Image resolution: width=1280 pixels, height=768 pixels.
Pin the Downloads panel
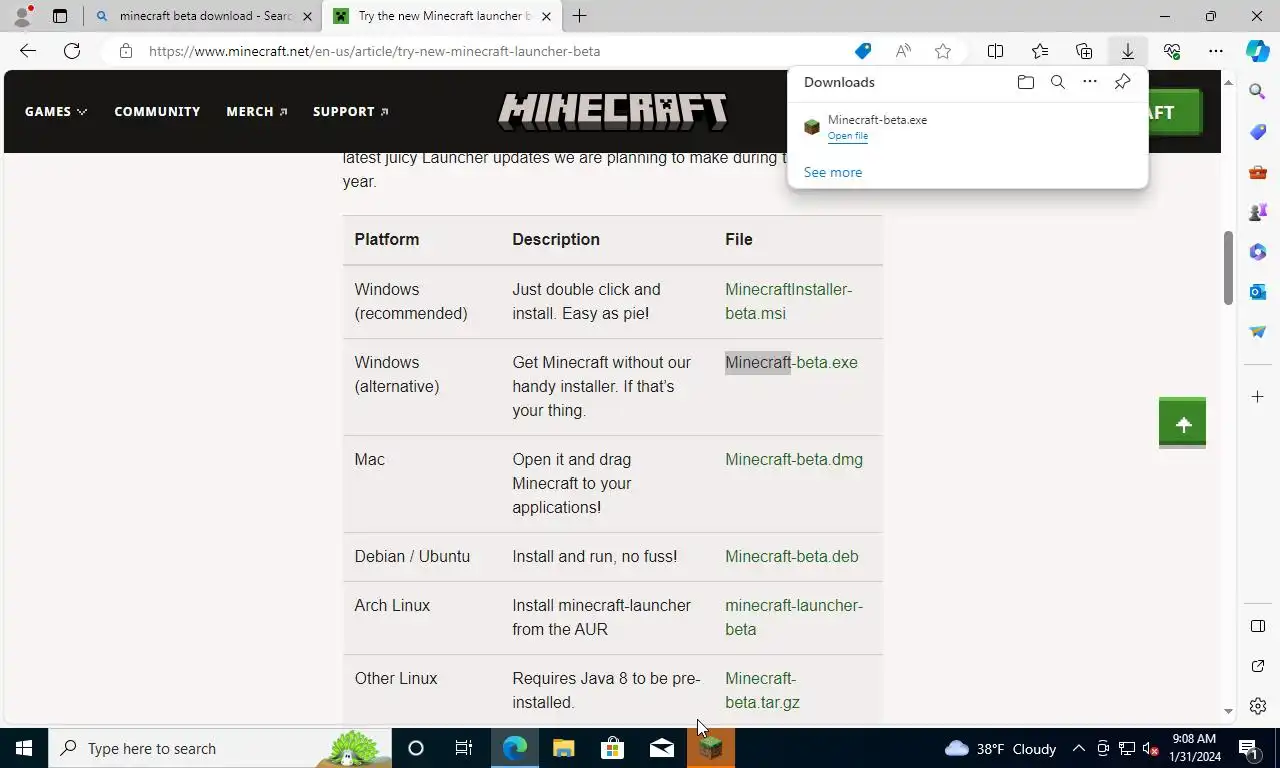pyautogui.click(x=1122, y=82)
